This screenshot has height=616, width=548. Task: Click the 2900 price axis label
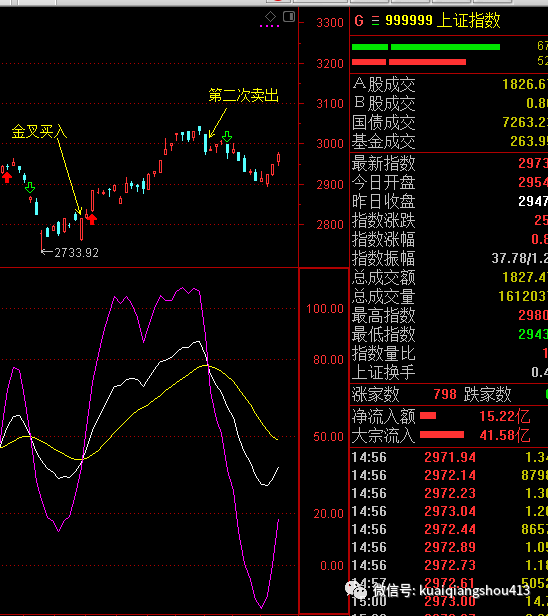(330, 184)
